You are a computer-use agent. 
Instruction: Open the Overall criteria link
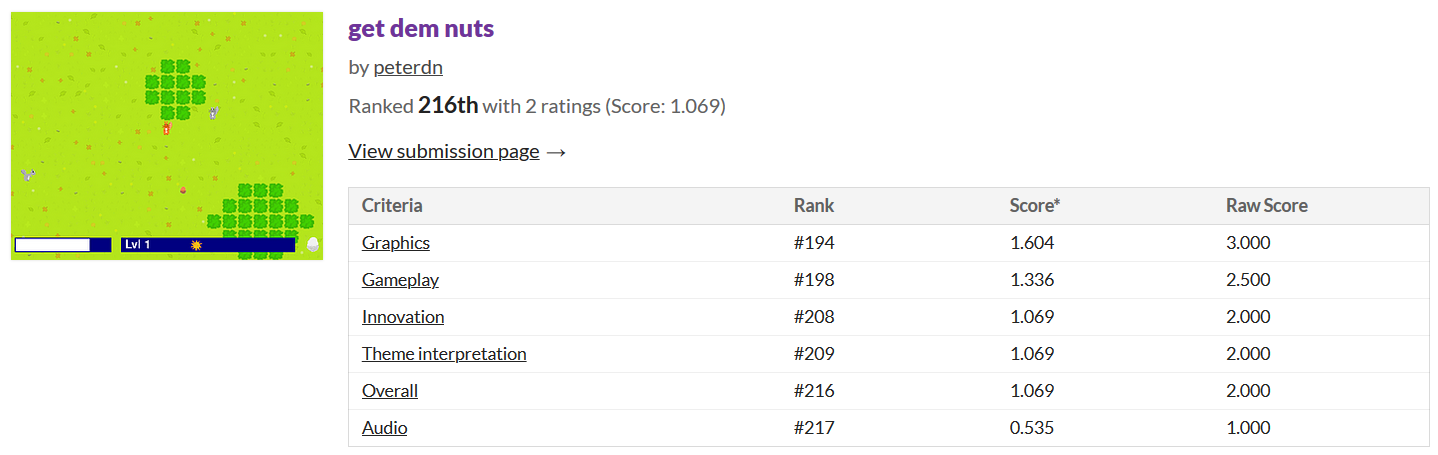point(390,391)
